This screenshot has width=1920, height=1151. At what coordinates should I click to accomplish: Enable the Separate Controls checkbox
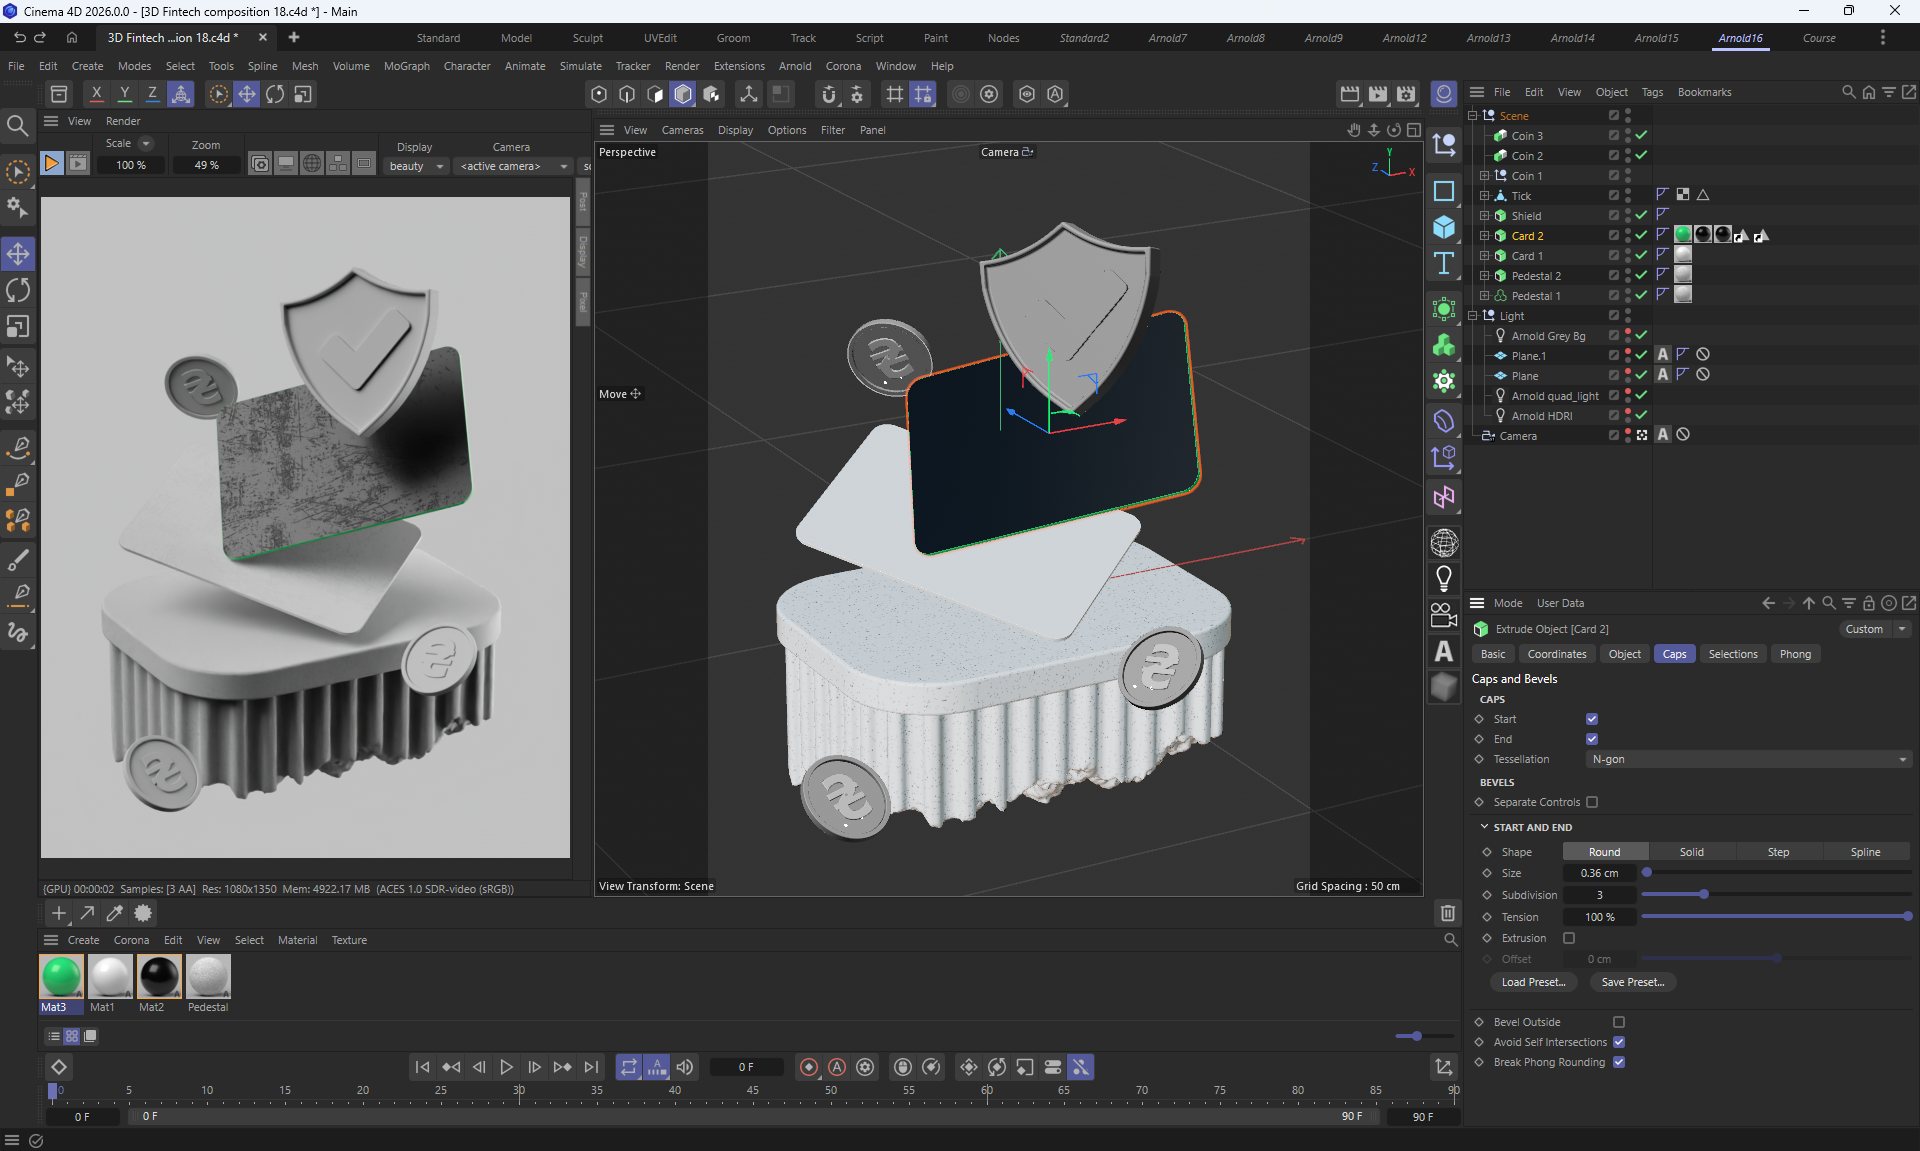point(1592,802)
